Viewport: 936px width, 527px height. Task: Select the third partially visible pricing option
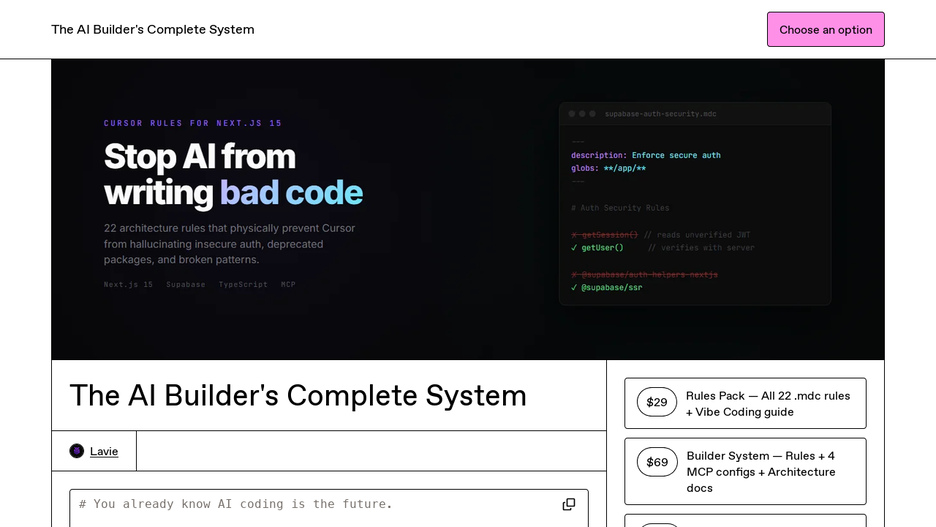tap(745, 520)
